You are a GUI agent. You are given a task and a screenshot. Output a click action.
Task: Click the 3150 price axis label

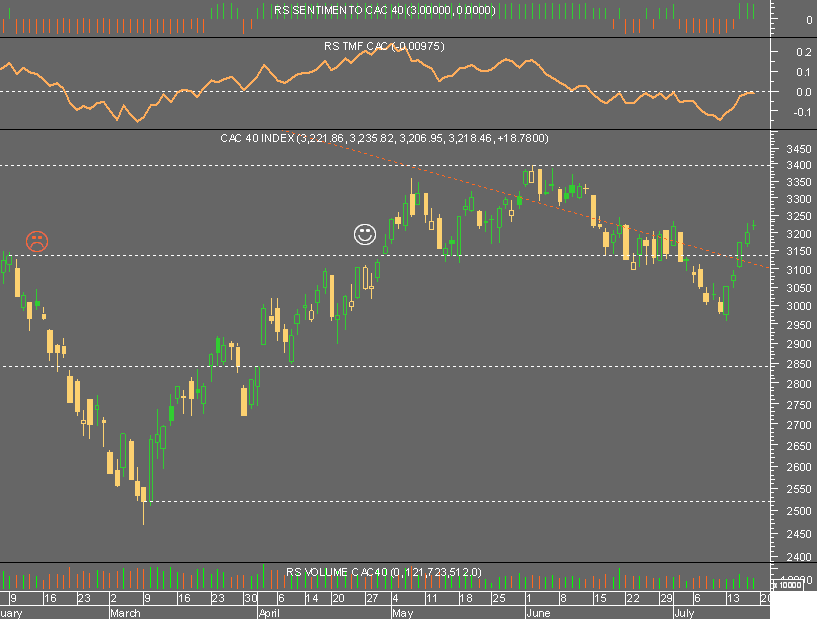(799, 251)
